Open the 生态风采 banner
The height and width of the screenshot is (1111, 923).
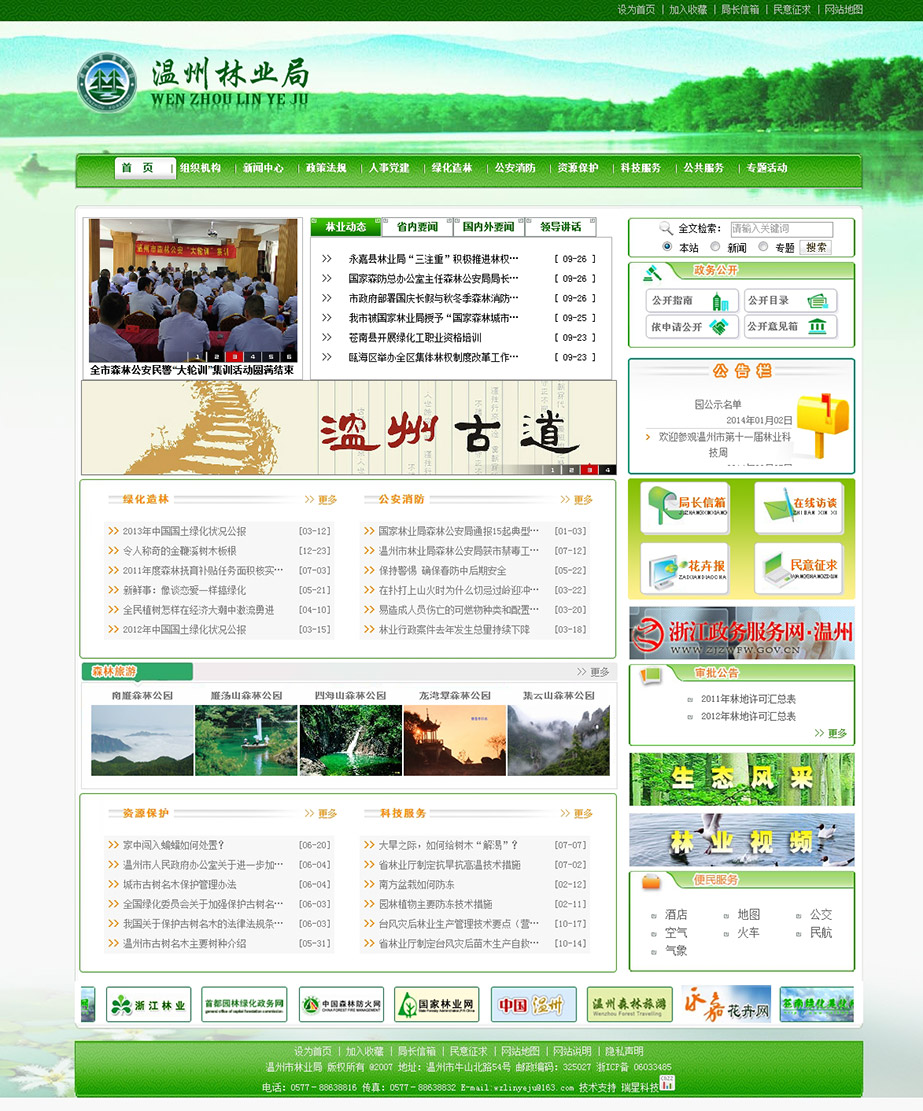[742, 779]
